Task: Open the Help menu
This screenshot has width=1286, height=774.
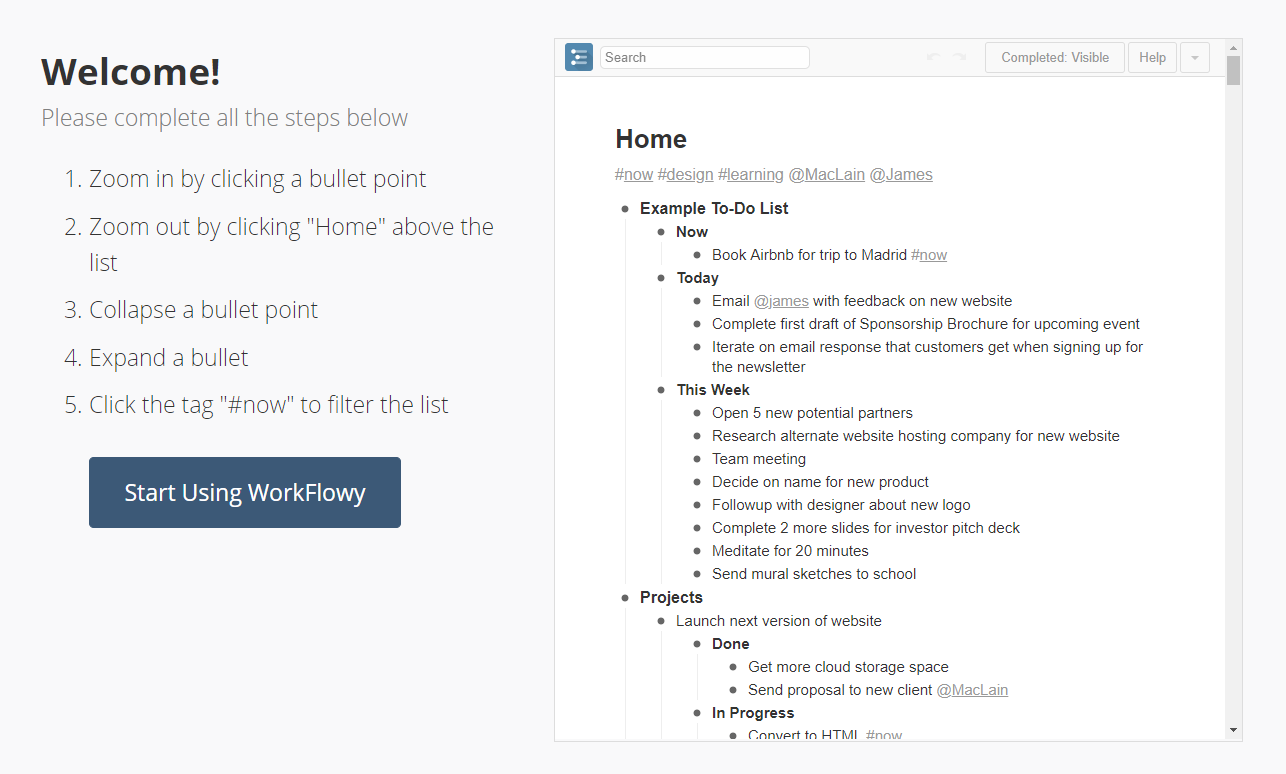Action: (x=1152, y=57)
